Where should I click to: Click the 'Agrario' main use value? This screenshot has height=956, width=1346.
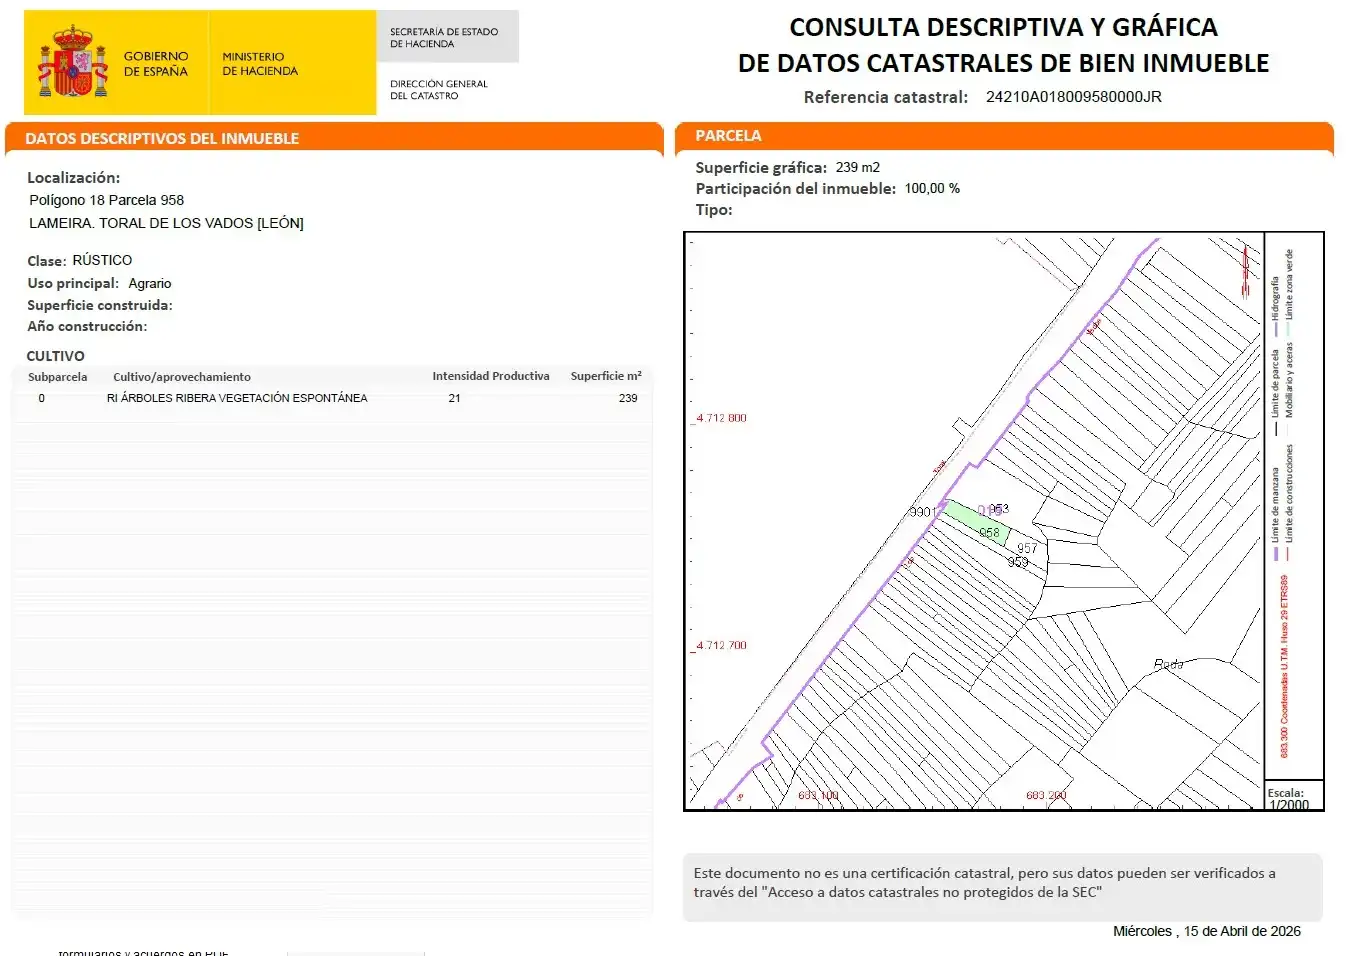[150, 283]
